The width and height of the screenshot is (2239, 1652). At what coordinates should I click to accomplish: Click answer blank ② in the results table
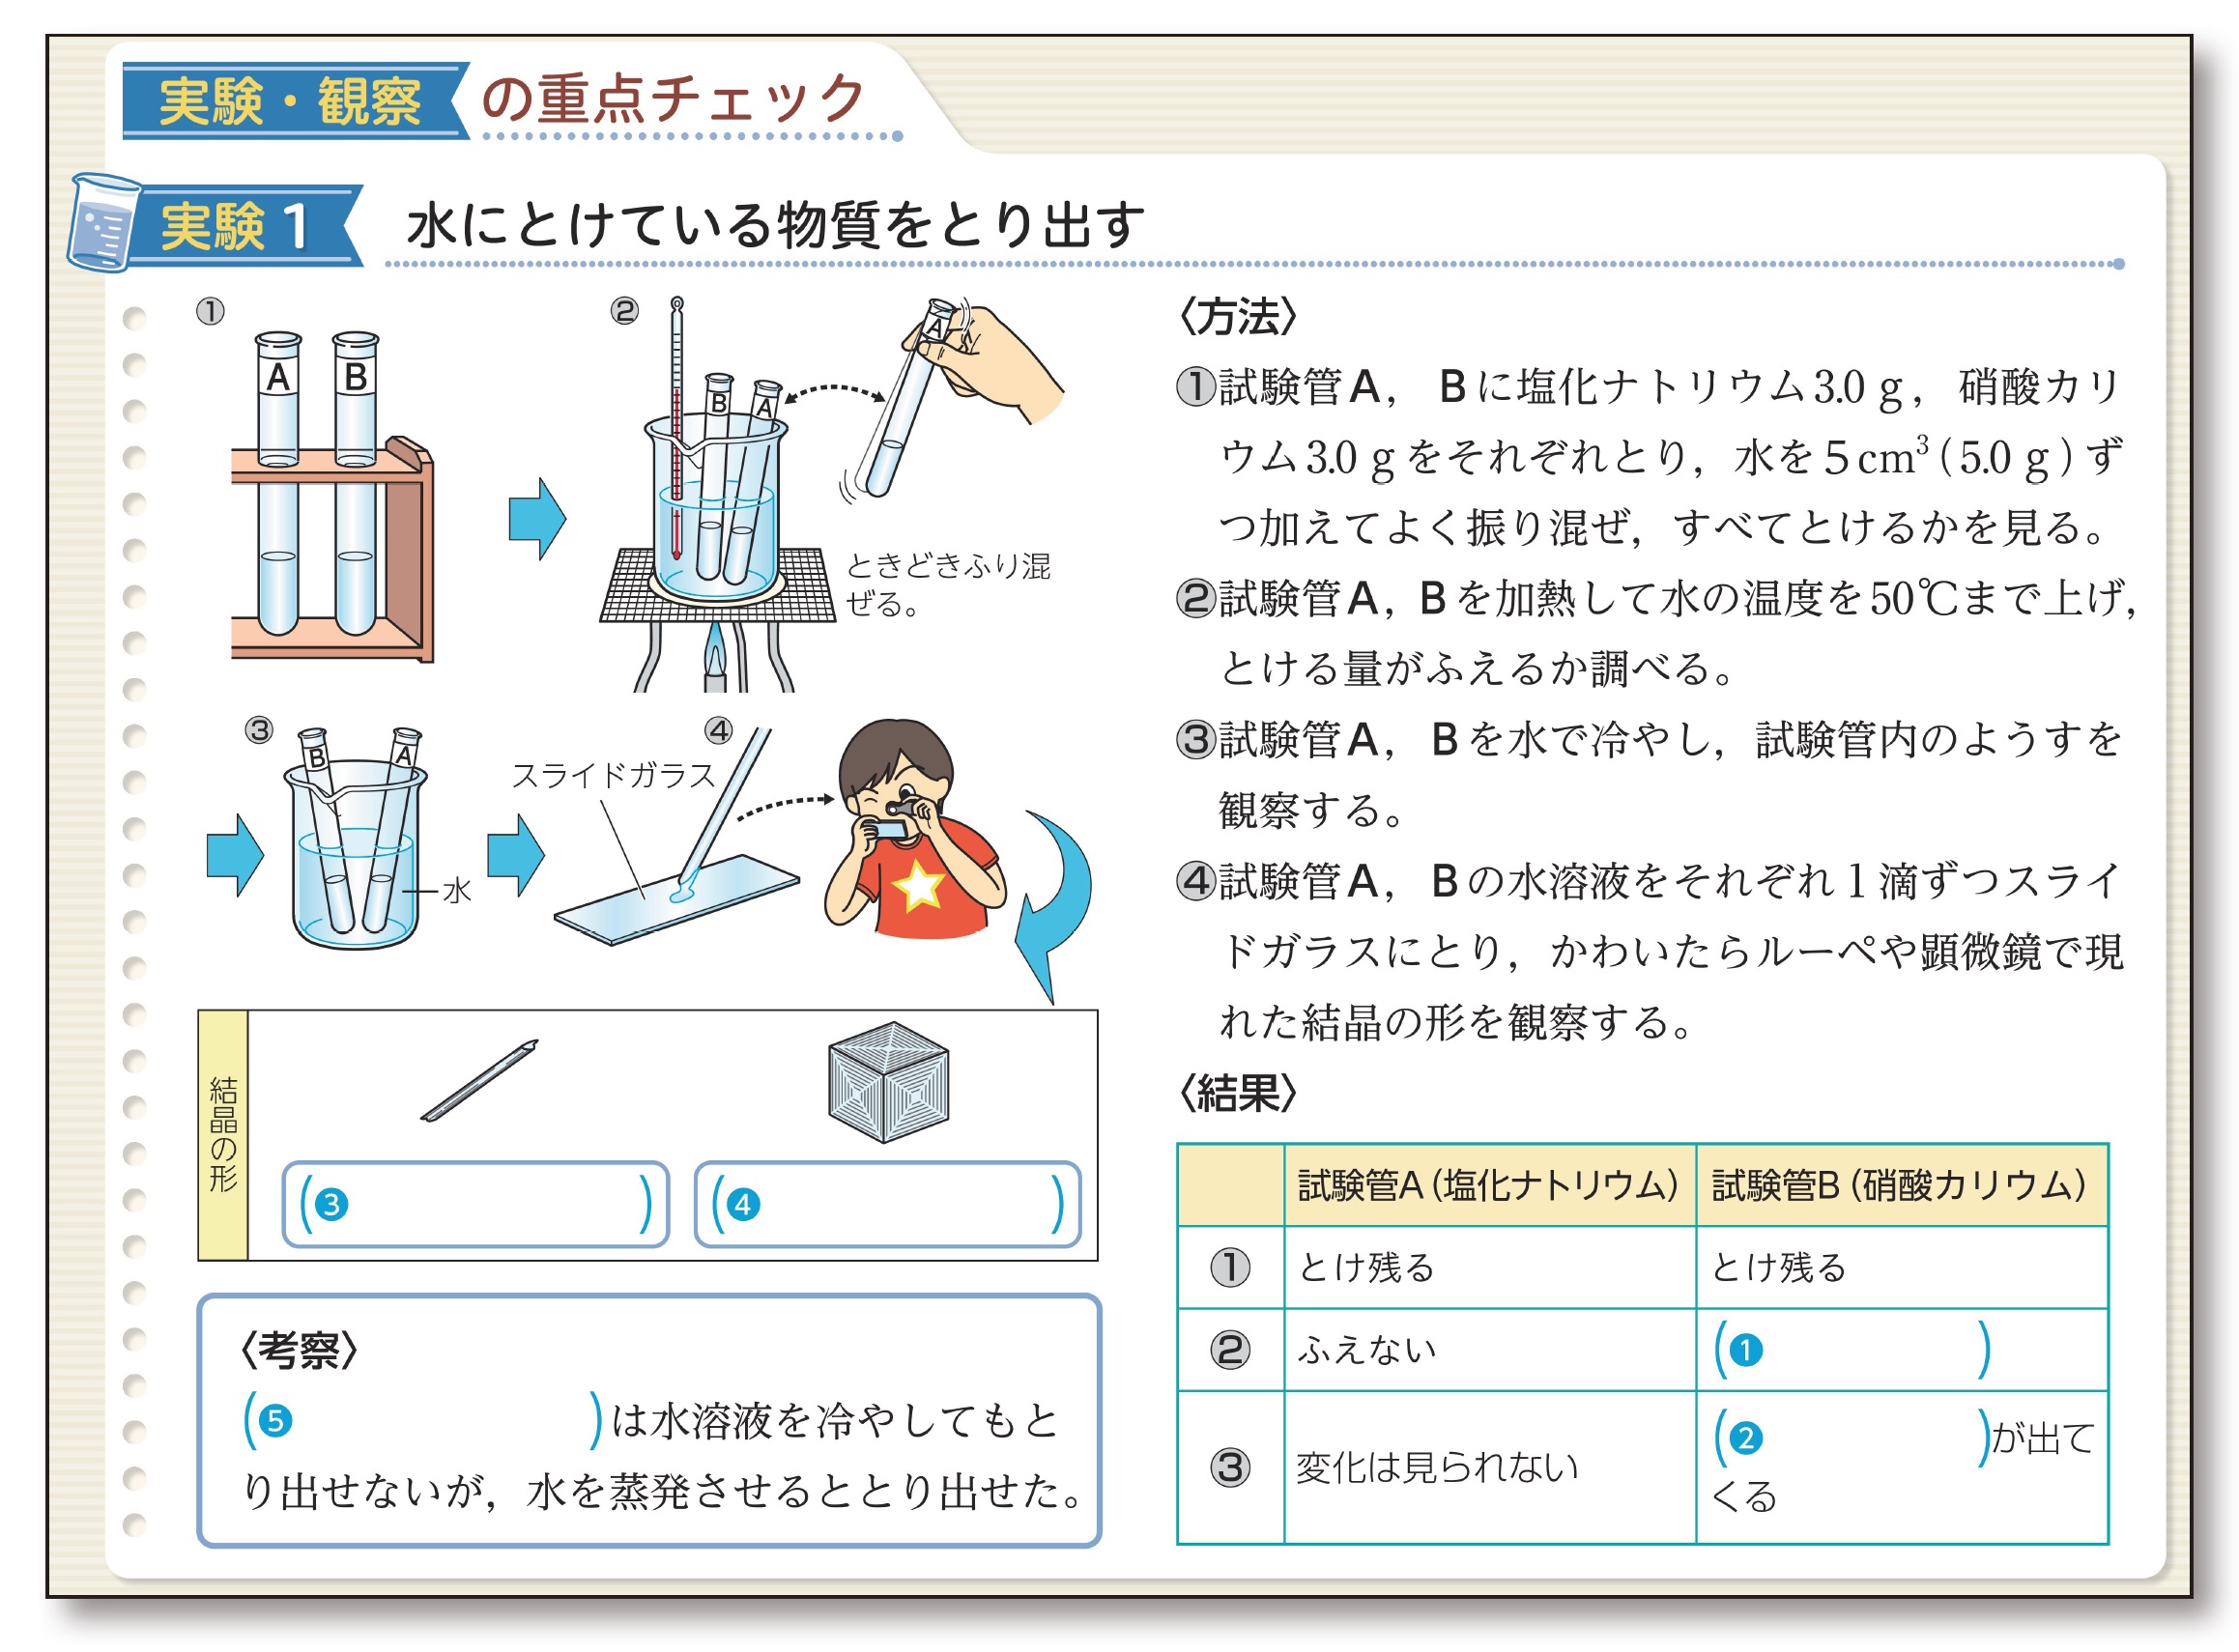coord(1852,1438)
